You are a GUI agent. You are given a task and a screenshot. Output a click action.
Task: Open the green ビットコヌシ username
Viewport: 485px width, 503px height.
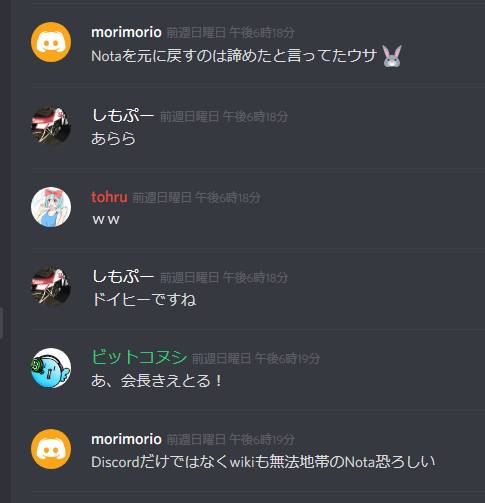139,357
